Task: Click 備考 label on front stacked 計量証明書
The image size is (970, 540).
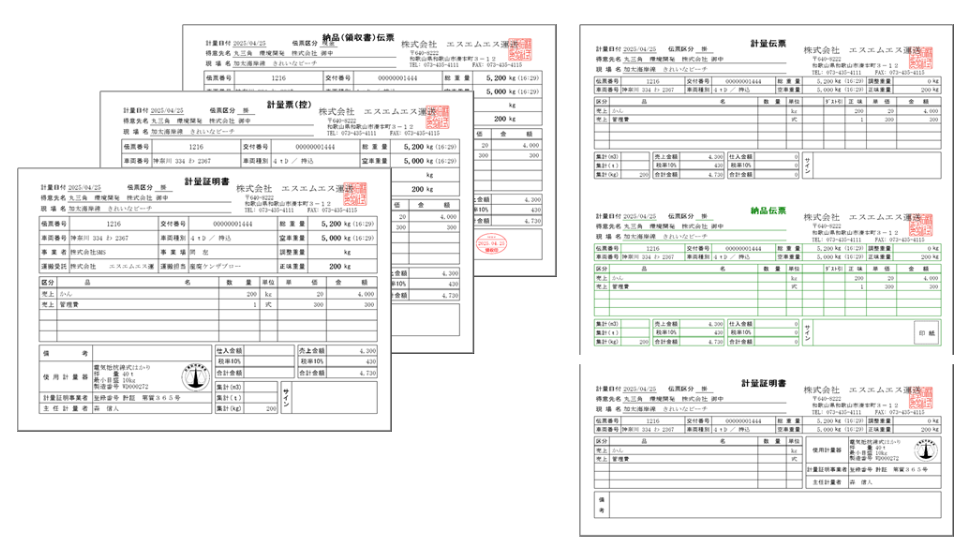Action: coord(66,353)
